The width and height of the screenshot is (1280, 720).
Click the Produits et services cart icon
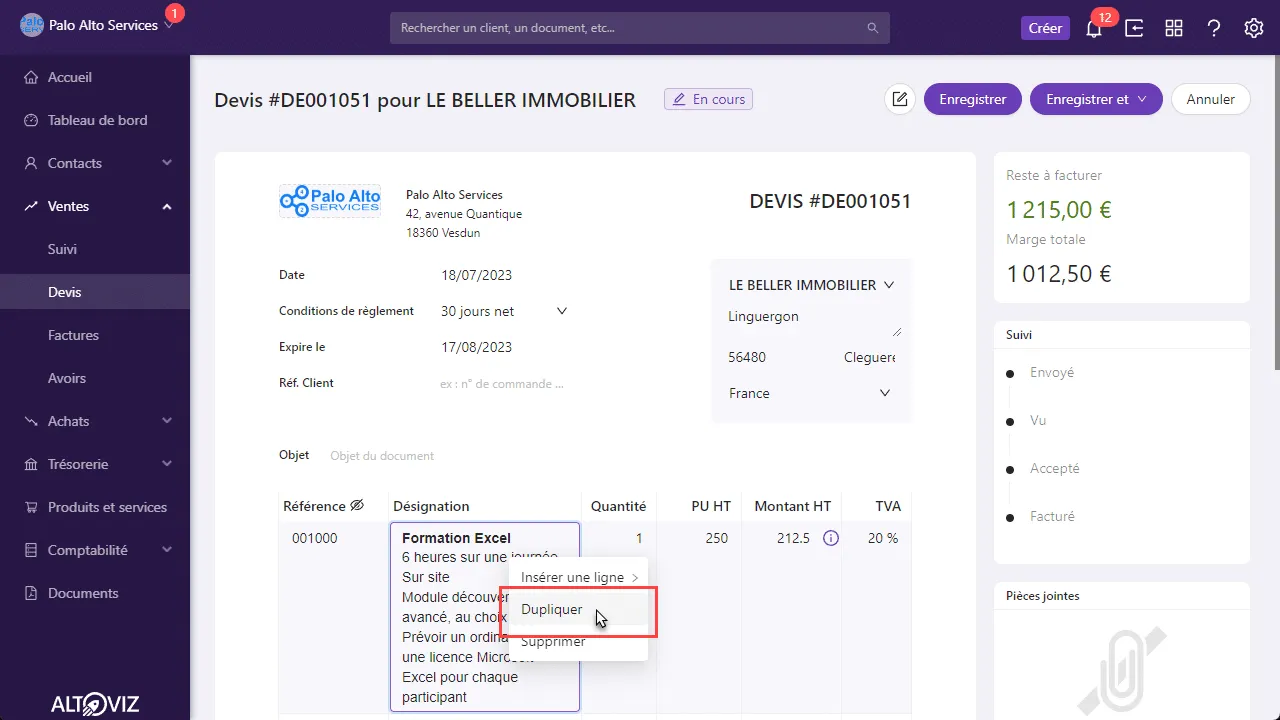pos(31,507)
